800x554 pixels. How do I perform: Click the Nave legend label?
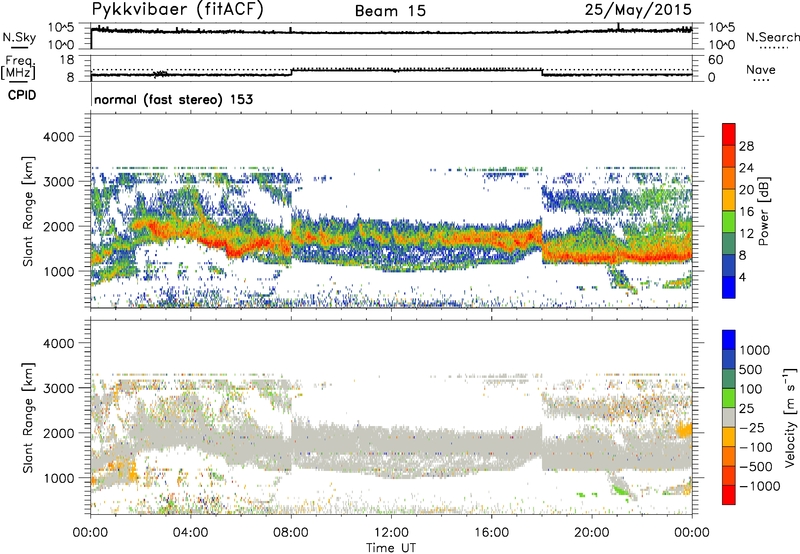click(761, 69)
